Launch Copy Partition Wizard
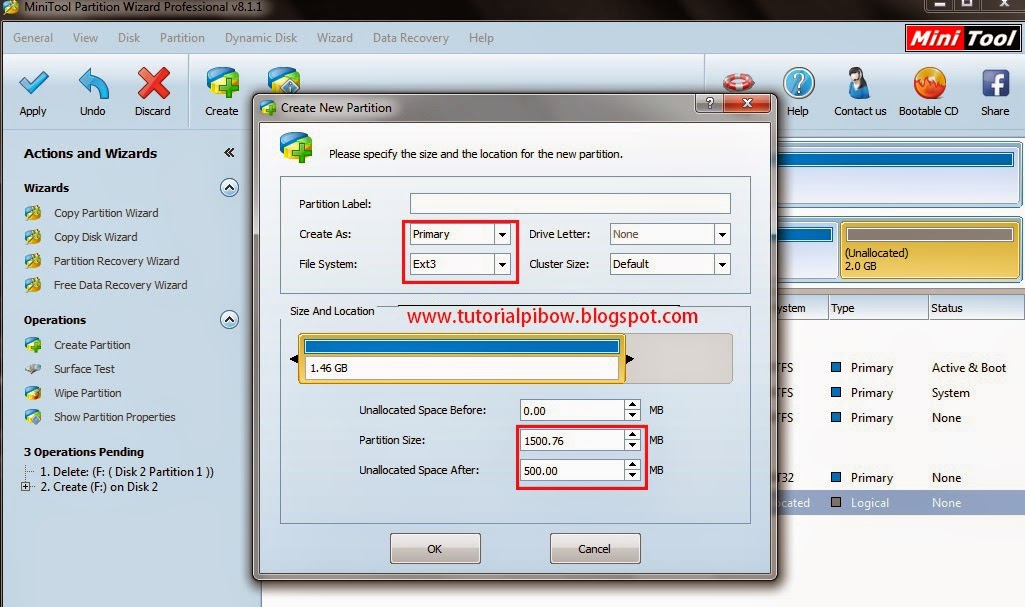This screenshot has height=607, width=1025. [106, 213]
